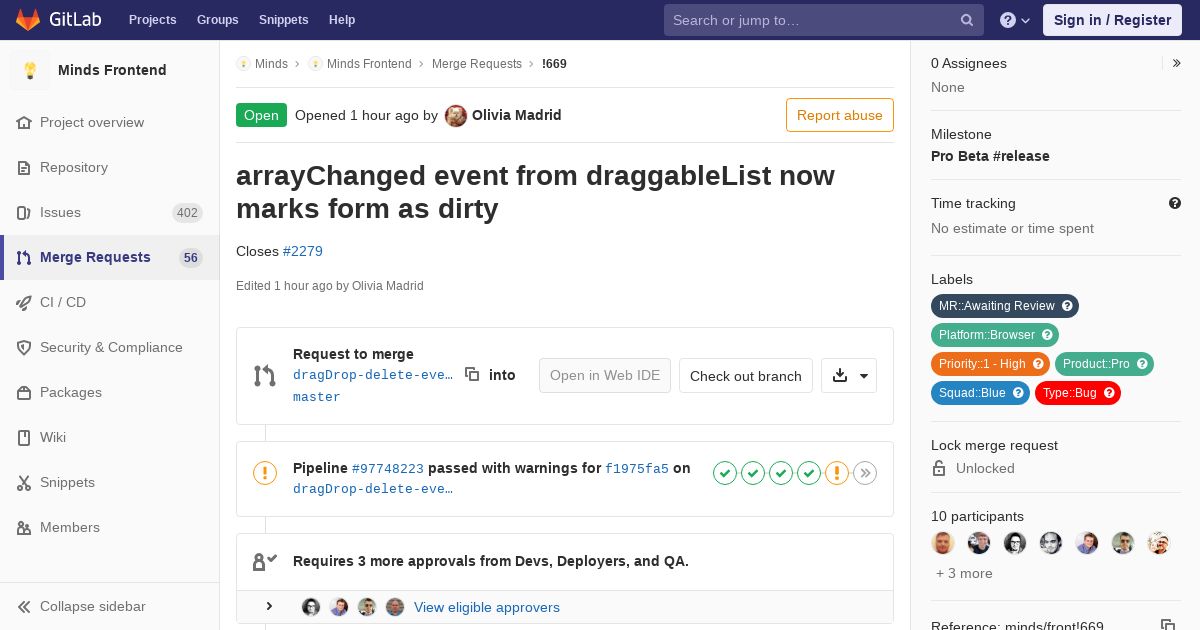Click the Members people icon
The image size is (1200, 630).
point(24,528)
